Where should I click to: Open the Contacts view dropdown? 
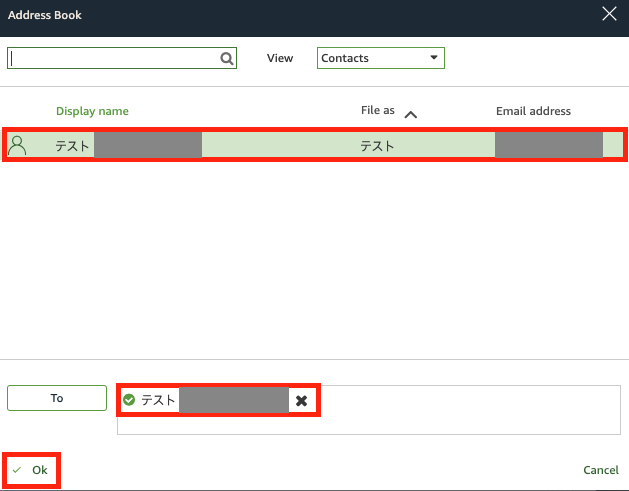pyautogui.click(x=380, y=58)
